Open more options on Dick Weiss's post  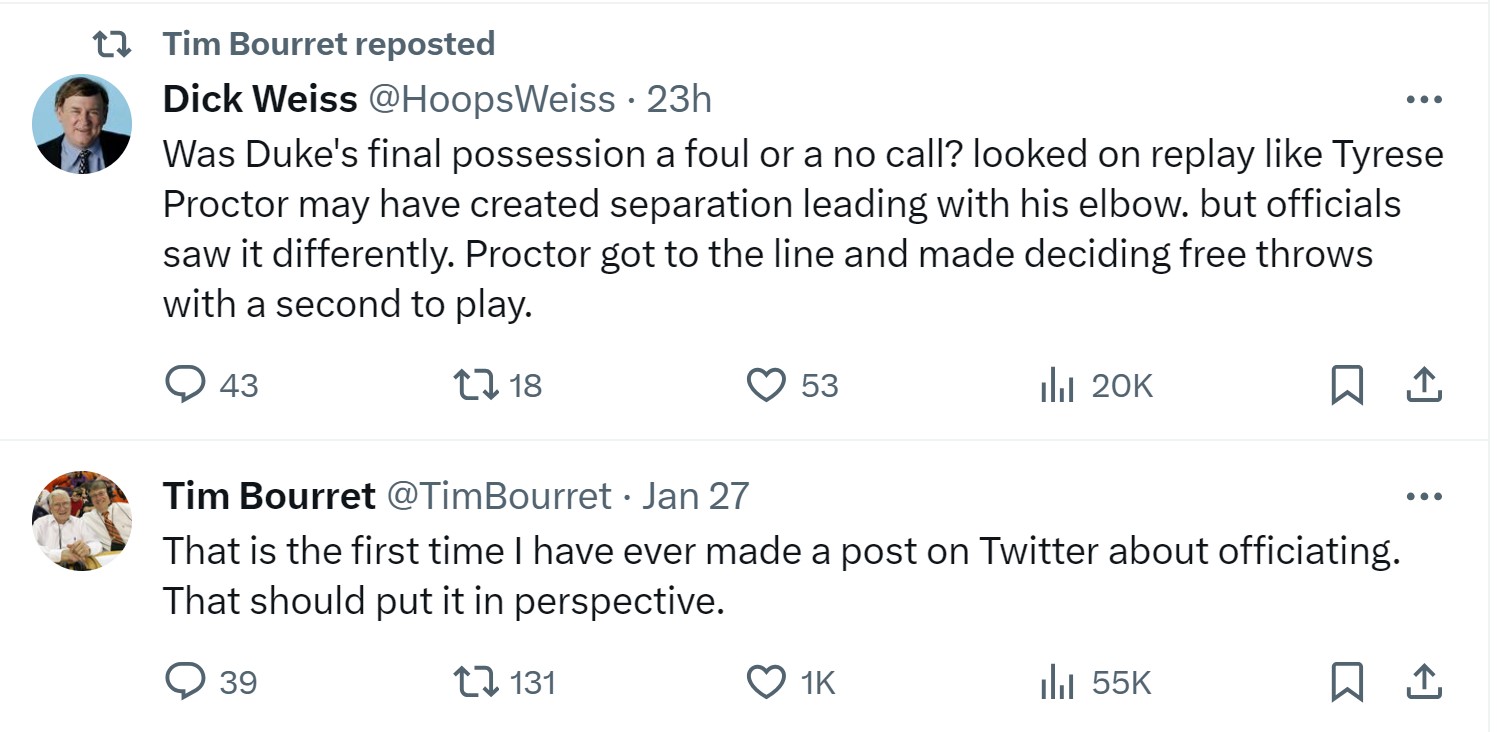coord(1423,100)
